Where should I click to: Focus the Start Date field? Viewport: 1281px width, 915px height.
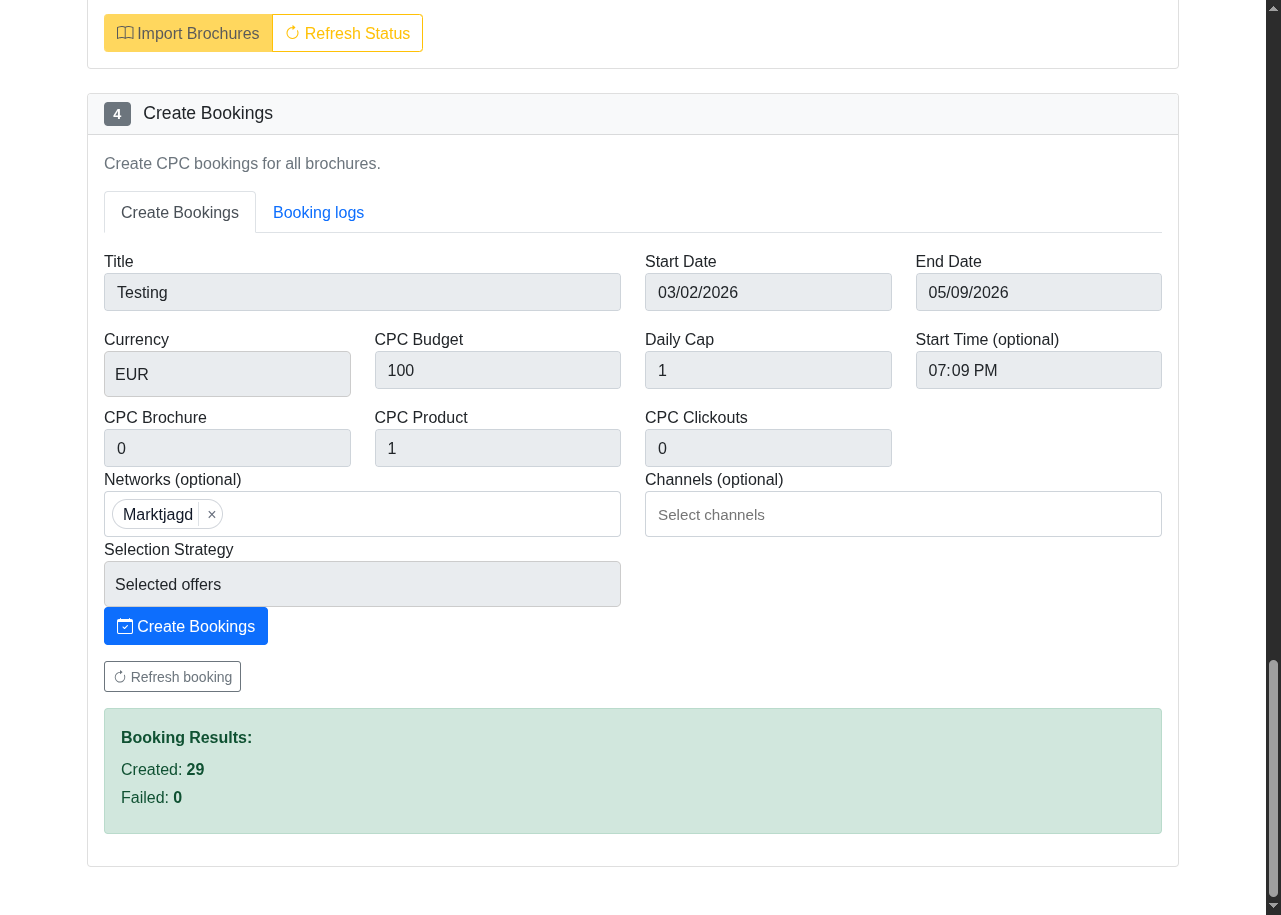[767, 292]
